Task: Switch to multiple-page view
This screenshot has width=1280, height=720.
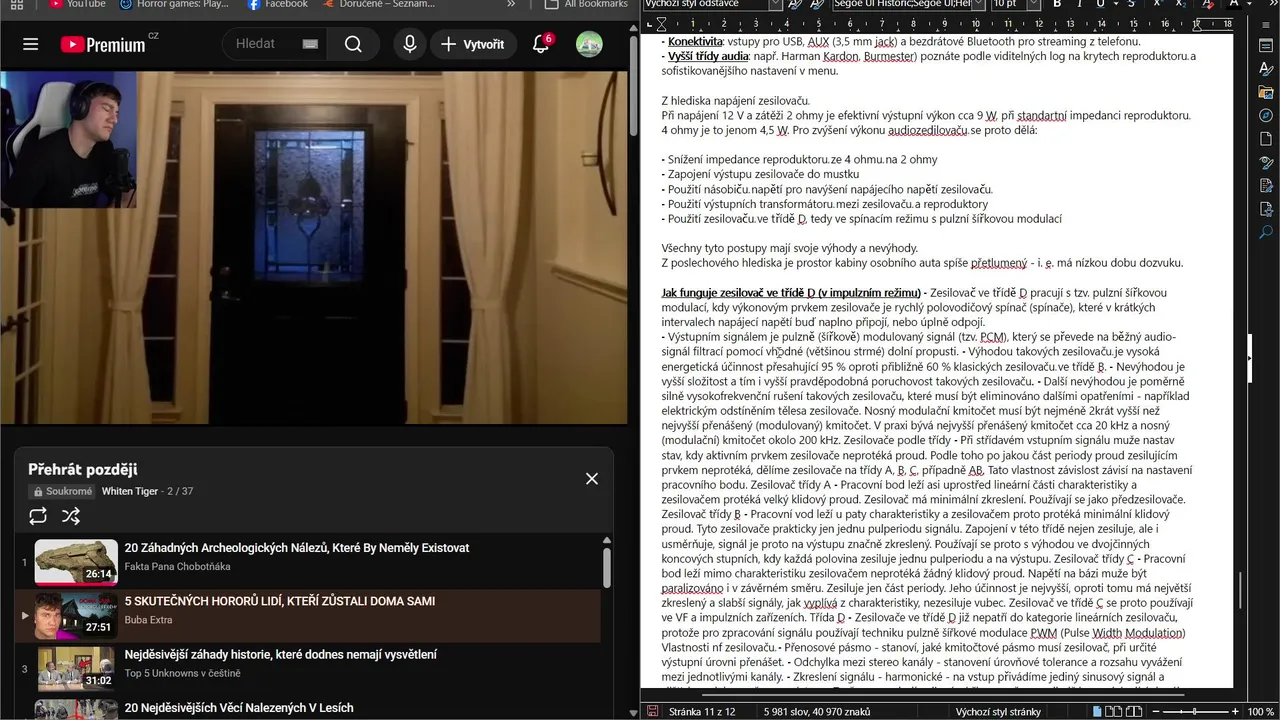Action: [x=1114, y=711]
